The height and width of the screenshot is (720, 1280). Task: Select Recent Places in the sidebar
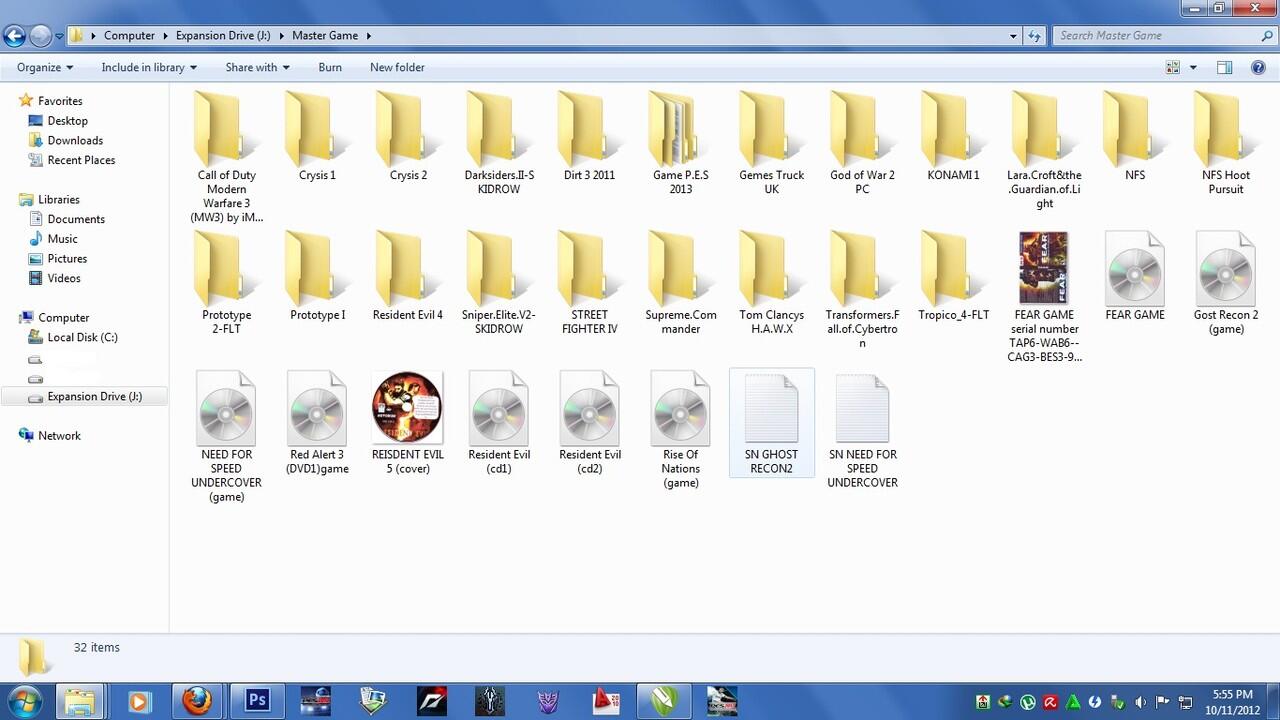[x=81, y=160]
